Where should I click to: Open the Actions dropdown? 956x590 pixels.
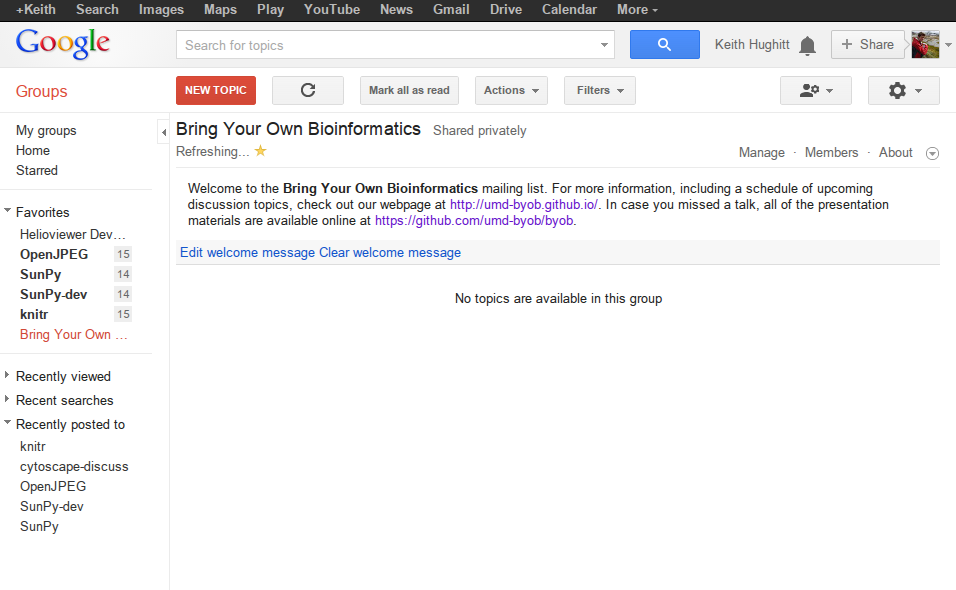click(x=511, y=90)
